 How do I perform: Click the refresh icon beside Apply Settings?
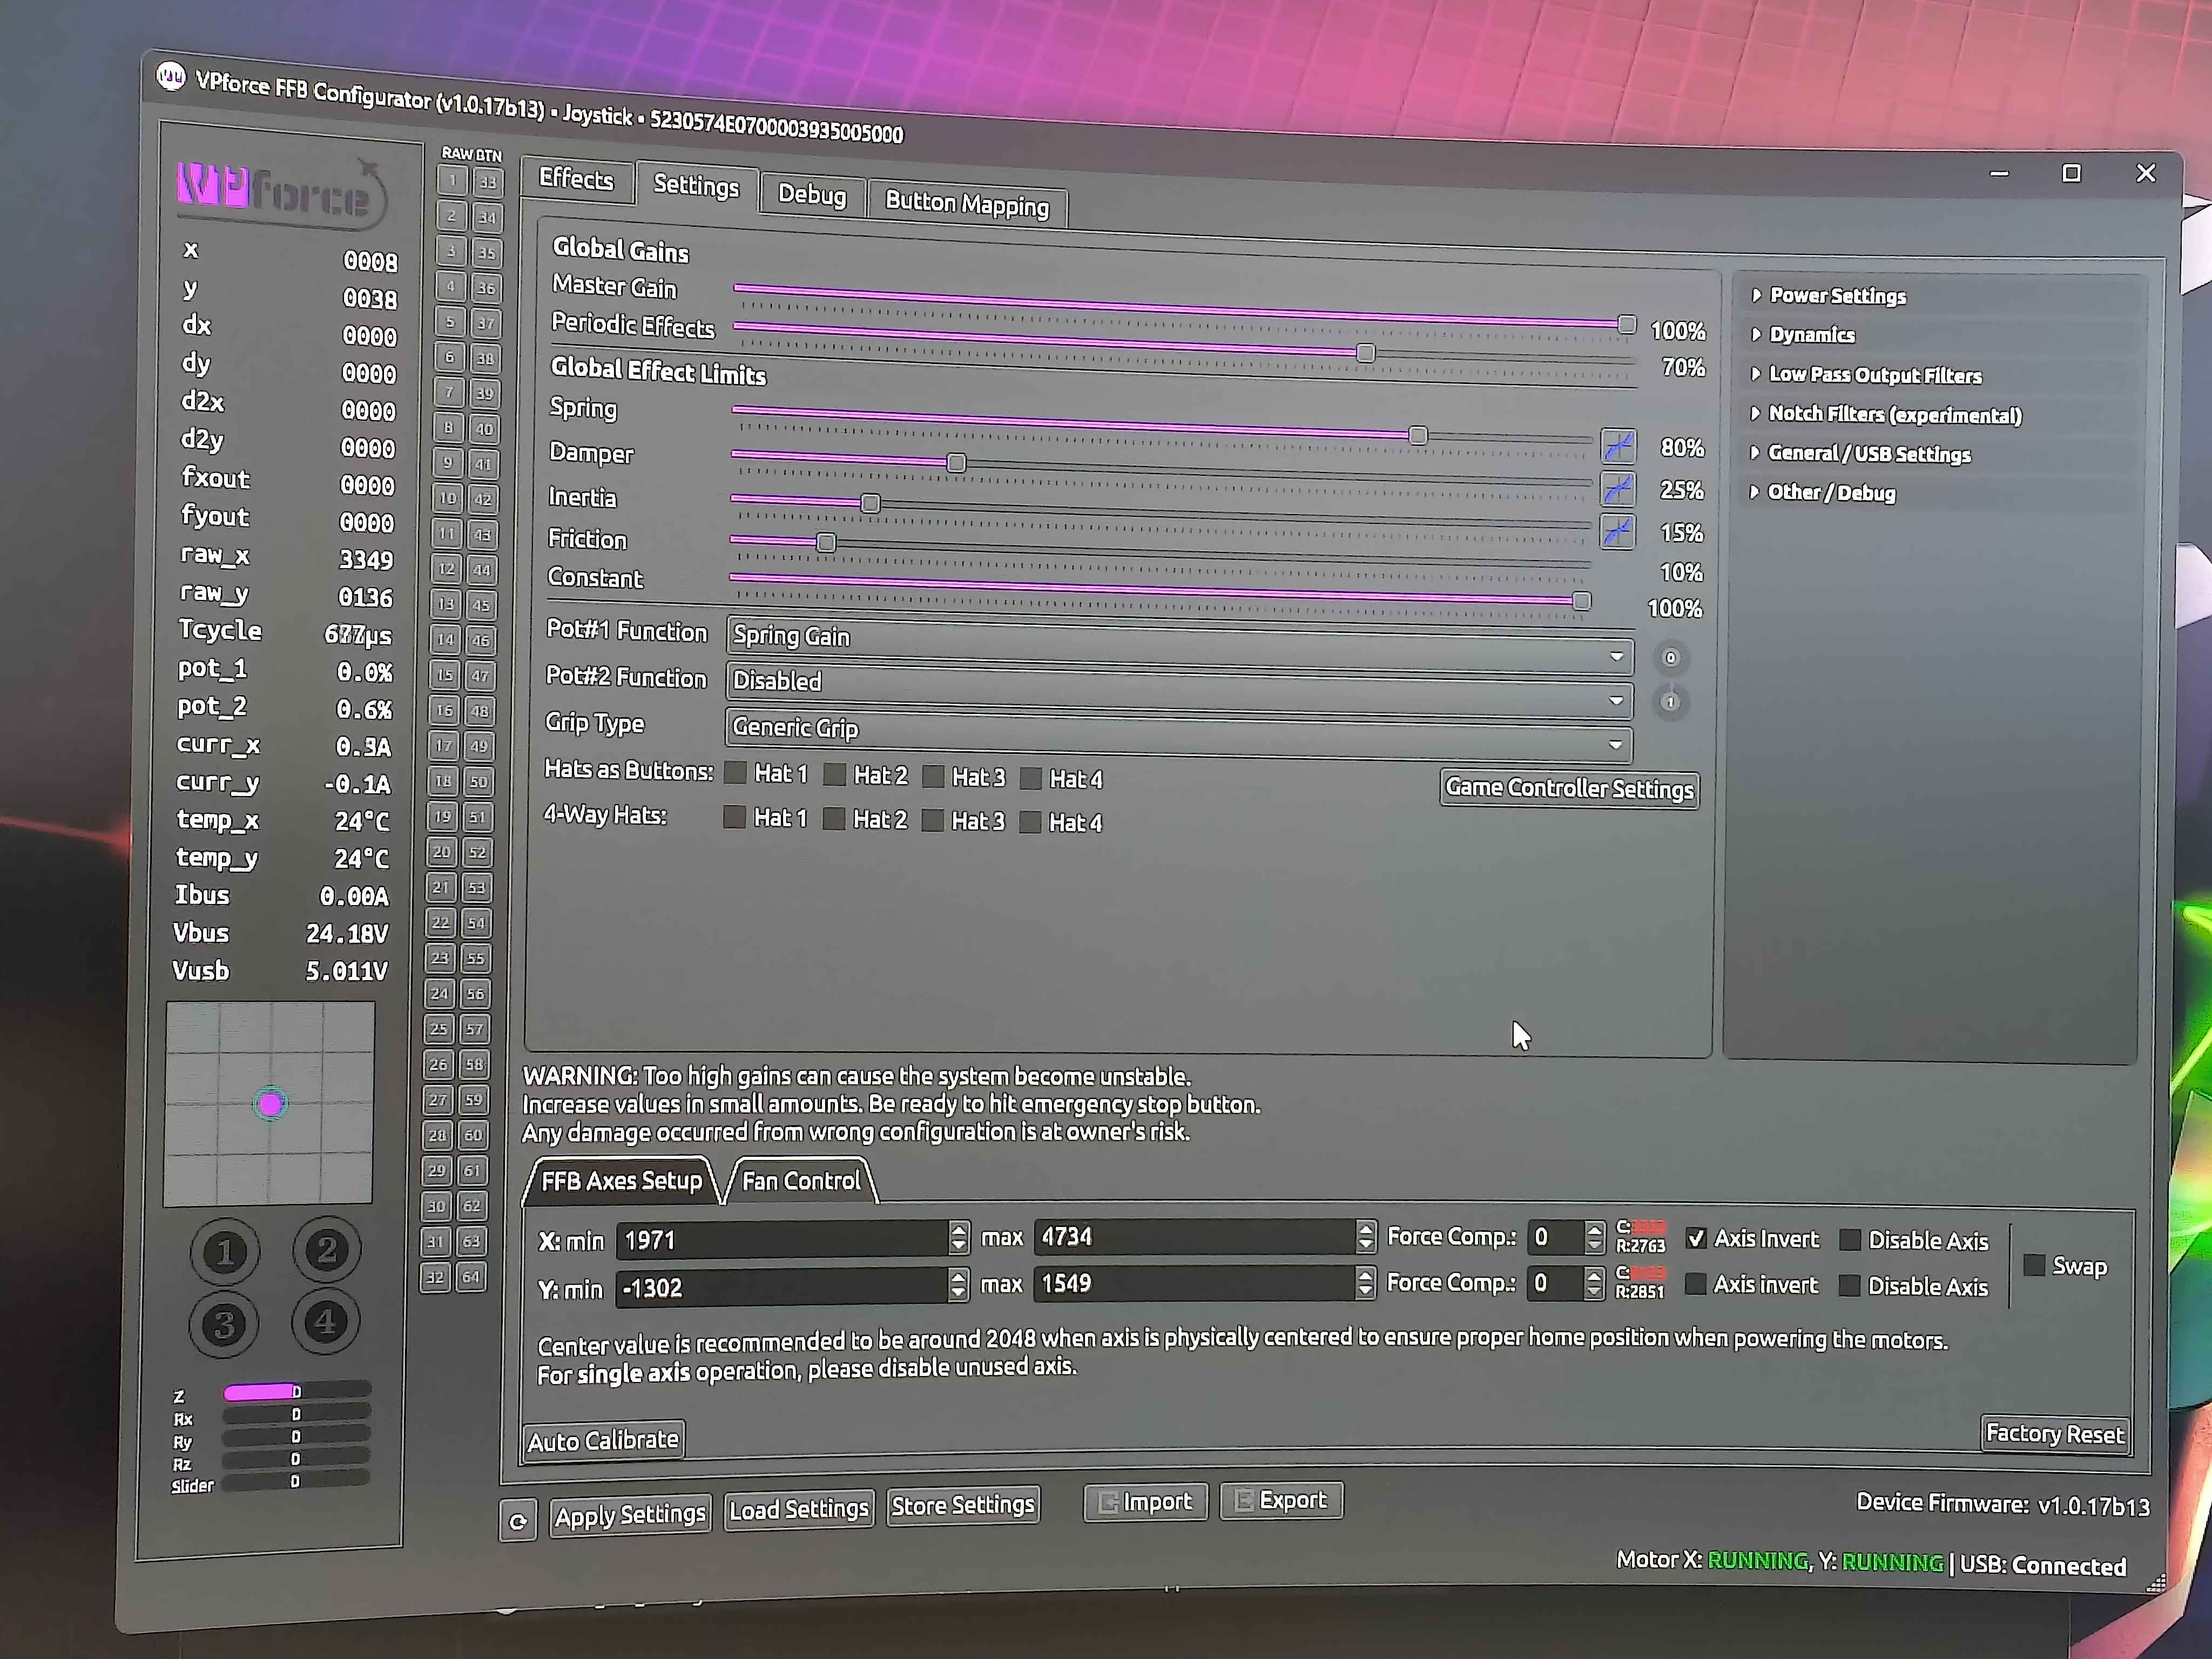518,1521
